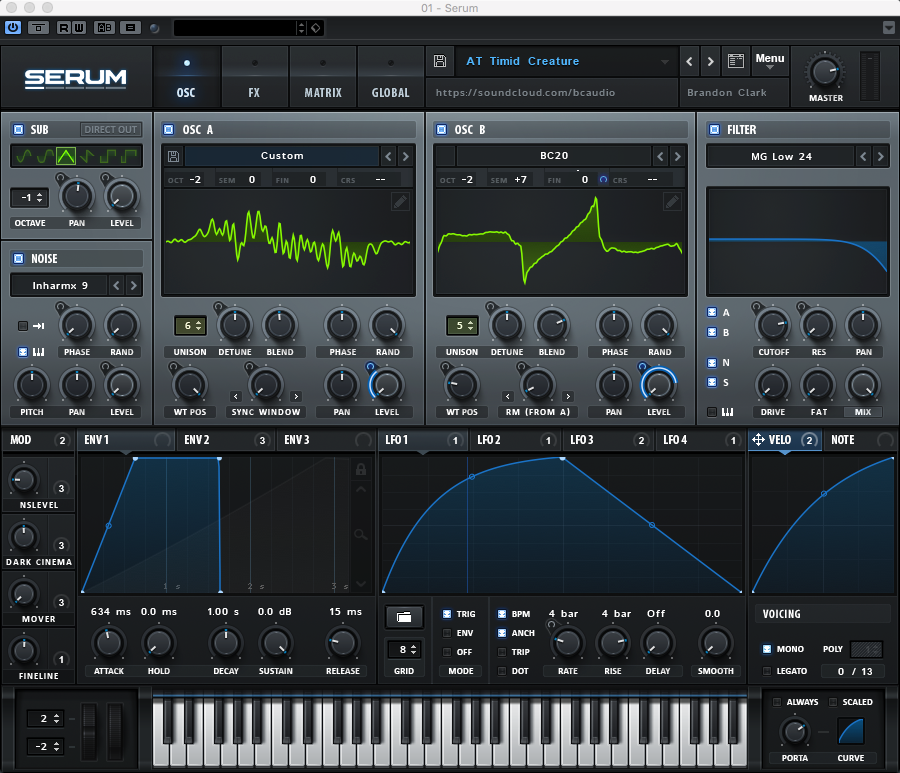900x773 pixels.
Task: Select previous OSC A wavetable
Action: click(389, 156)
